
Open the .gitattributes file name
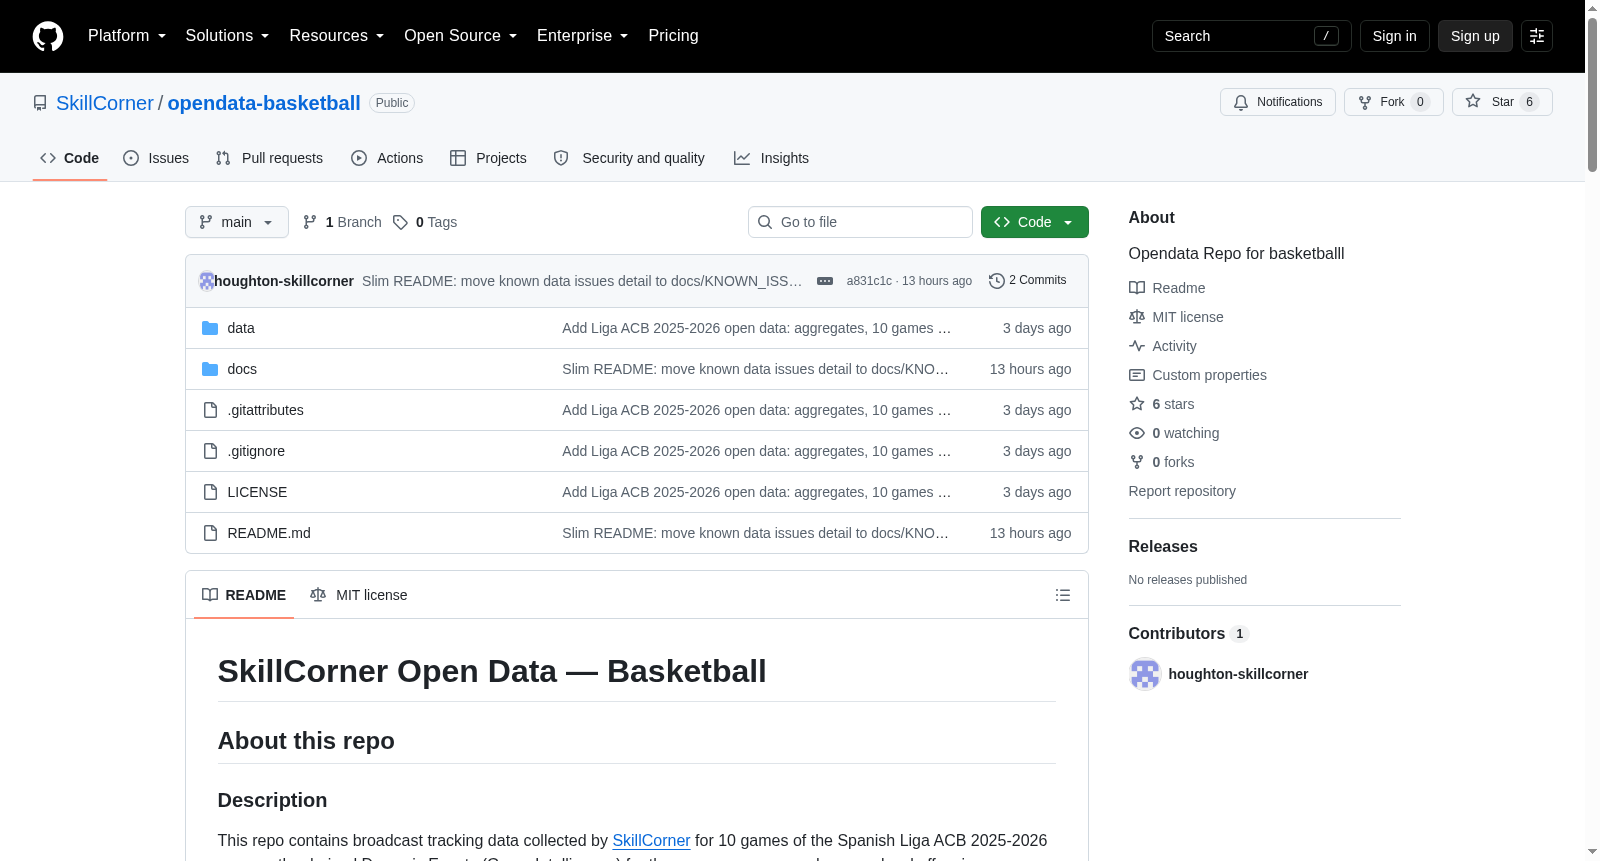tap(265, 410)
